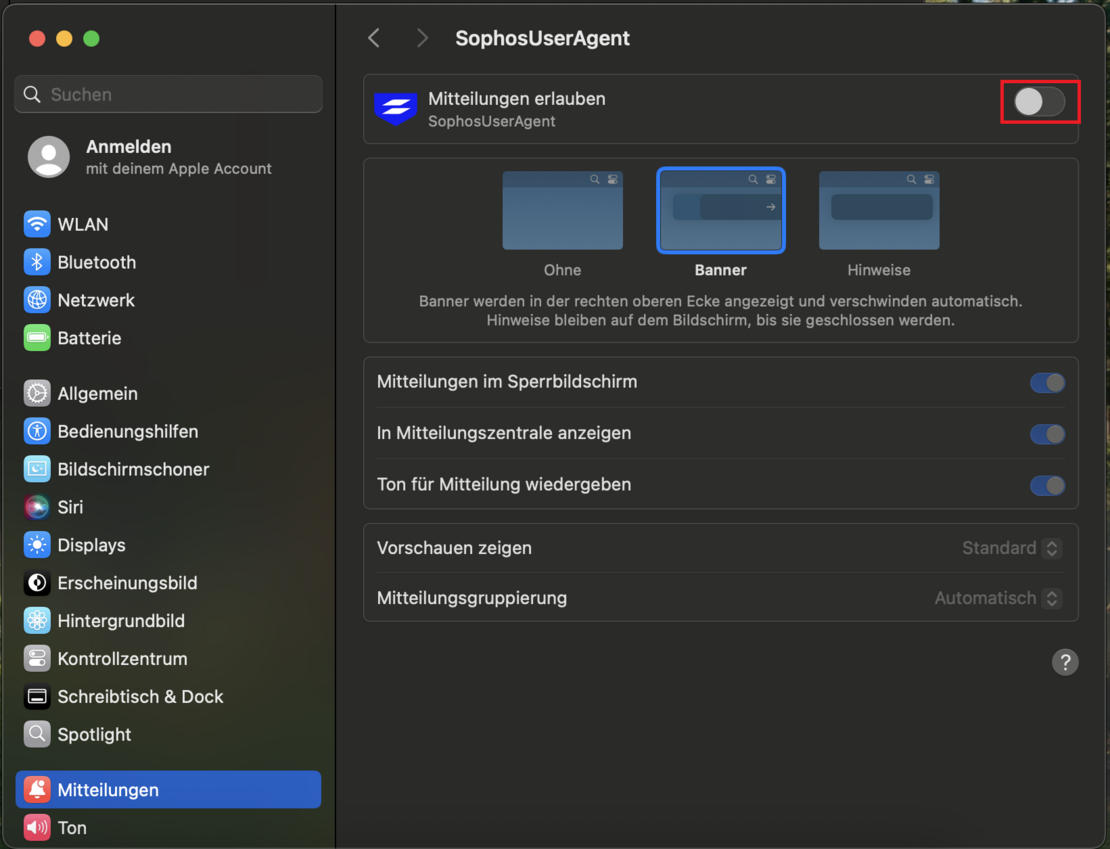1110x849 pixels.
Task: Choose the Banner notification style thumbnail
Action: (x=721, y=210)
